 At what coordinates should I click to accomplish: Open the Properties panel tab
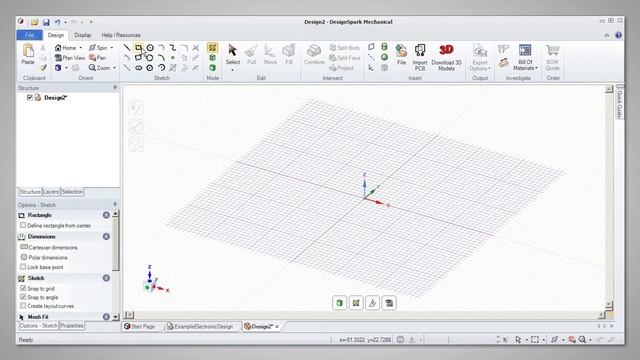click(x=72, y=326)
